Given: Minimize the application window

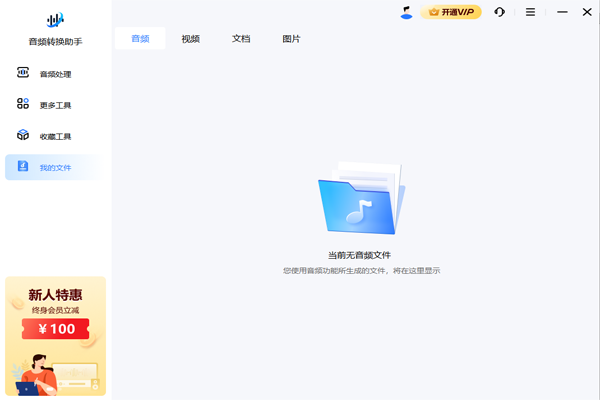Looking at the screenshot, I should 561,12.
